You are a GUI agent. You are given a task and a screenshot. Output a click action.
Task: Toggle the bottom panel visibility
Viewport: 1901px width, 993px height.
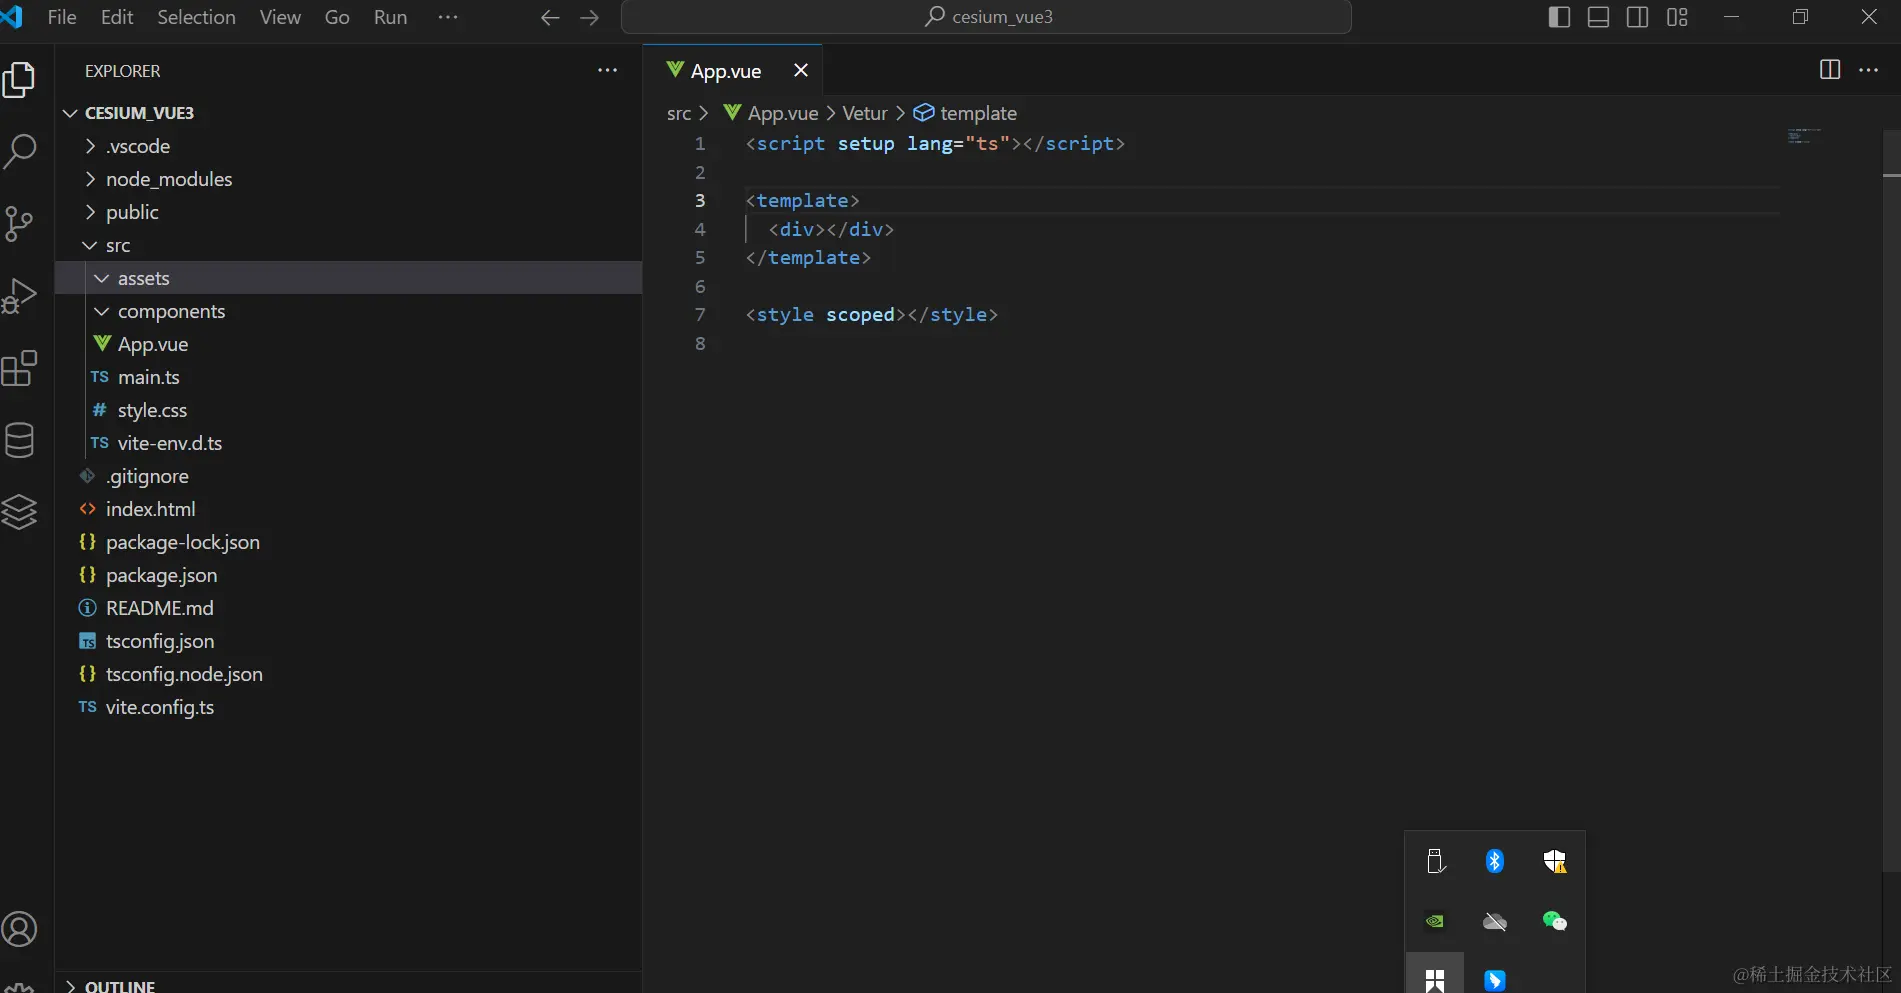point(1598,17)
